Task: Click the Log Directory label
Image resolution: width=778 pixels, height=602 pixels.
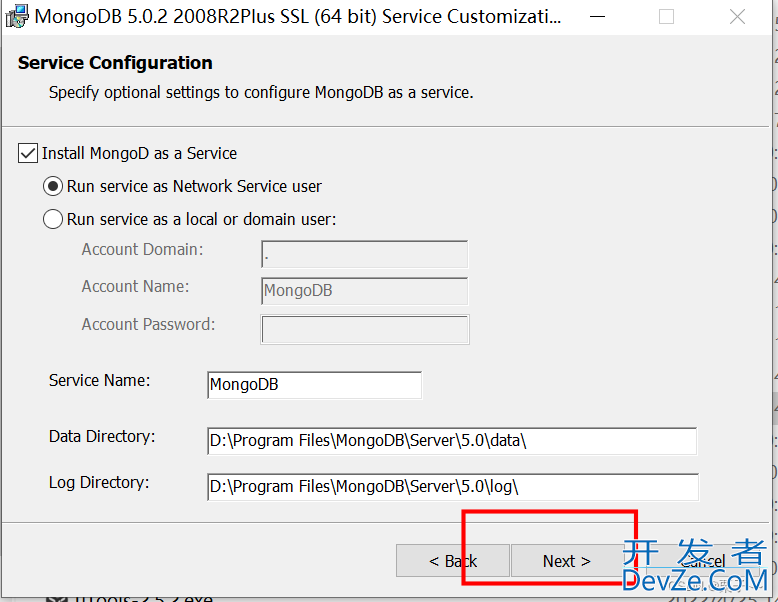Action: pos(99,482)
